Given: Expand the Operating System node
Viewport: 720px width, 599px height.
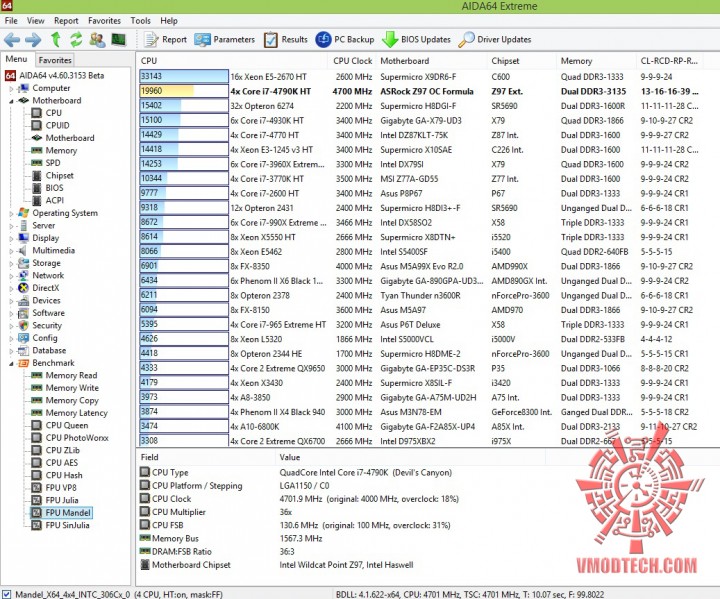Looking at the screenshot, I should [11, 214].
